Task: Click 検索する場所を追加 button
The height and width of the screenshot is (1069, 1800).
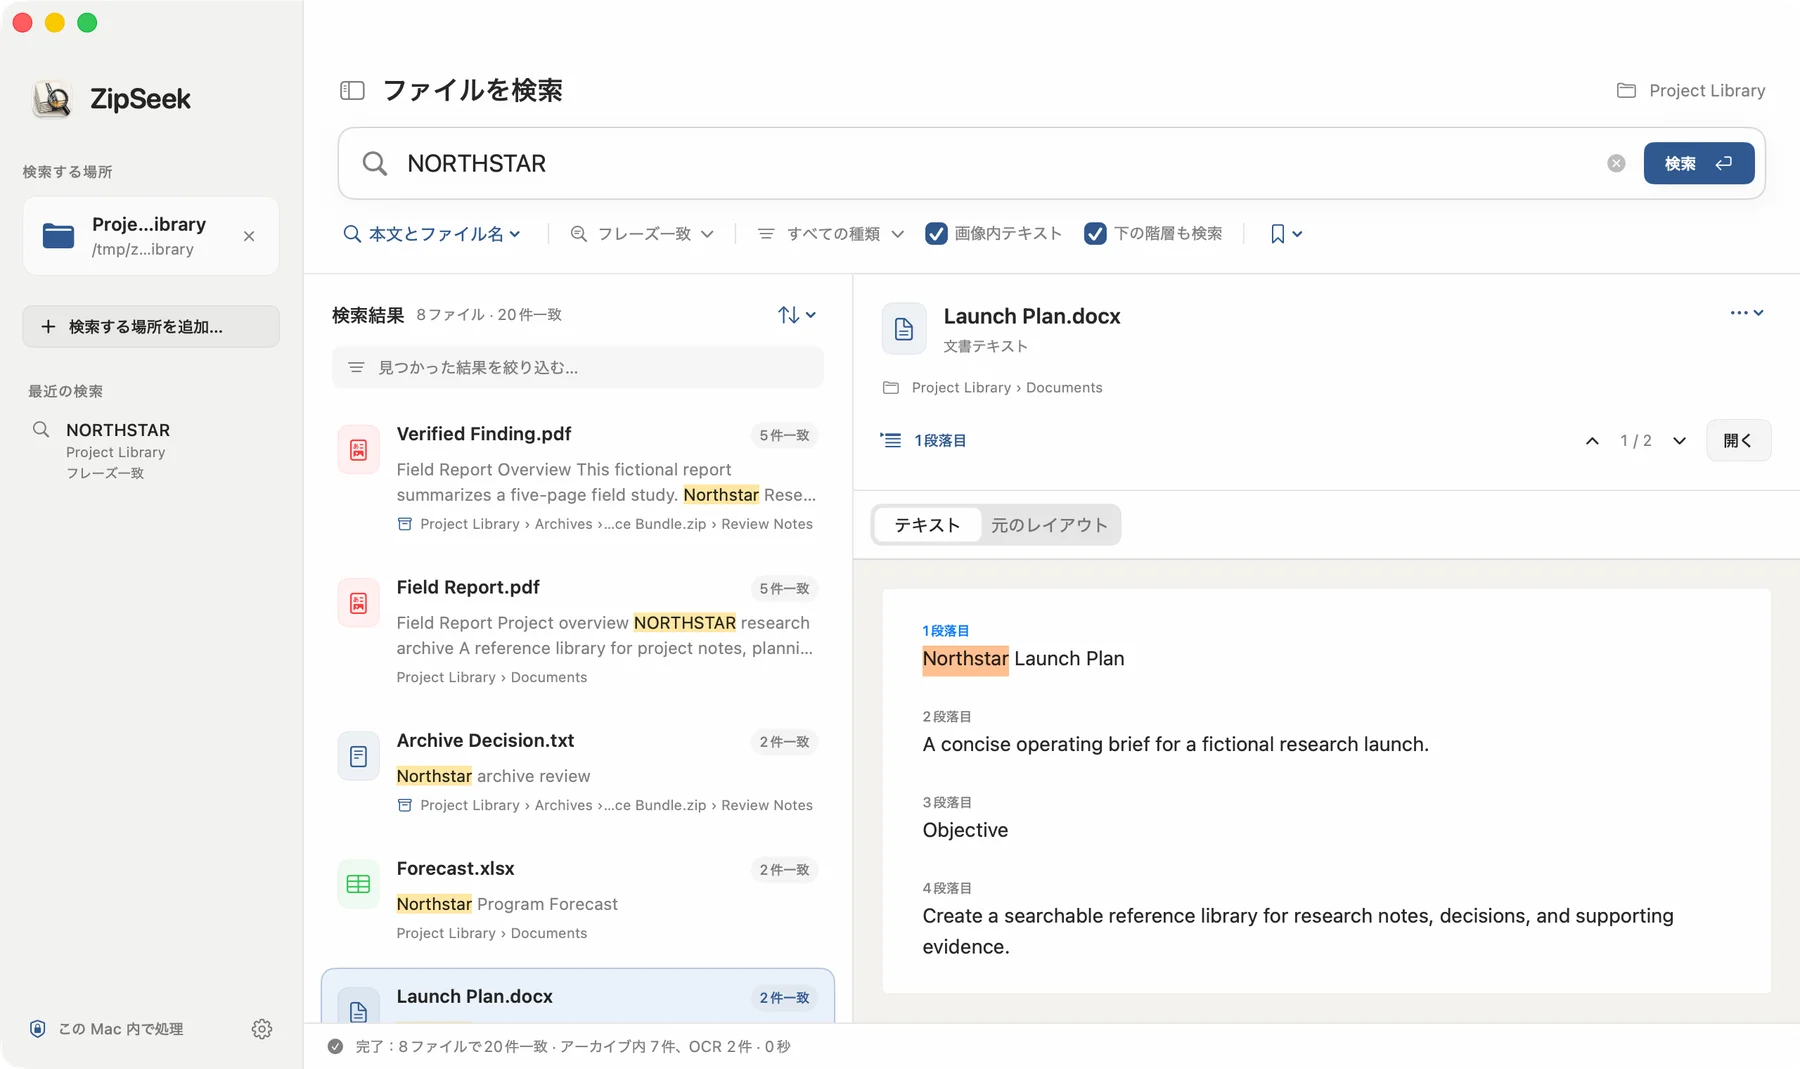Action: pyautogui.click(x=151, y=327)
